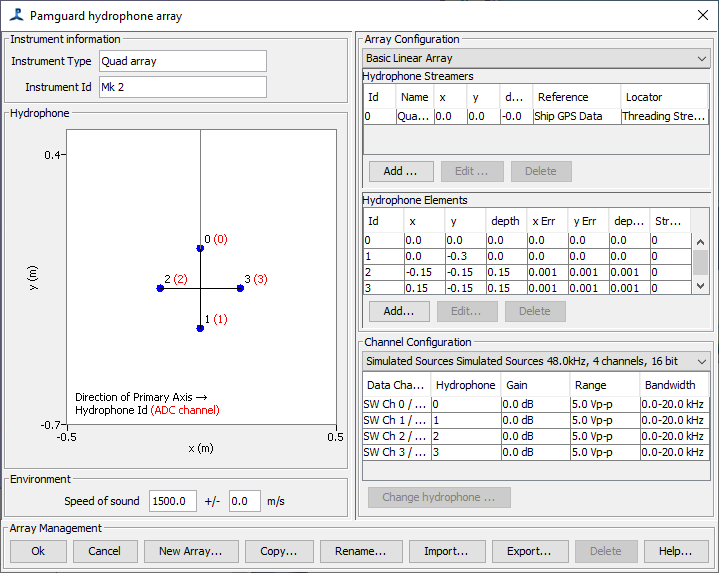Click the Range column header
Image resolution: width=719 pixels, height=573 pixels.
coord(605,385)
